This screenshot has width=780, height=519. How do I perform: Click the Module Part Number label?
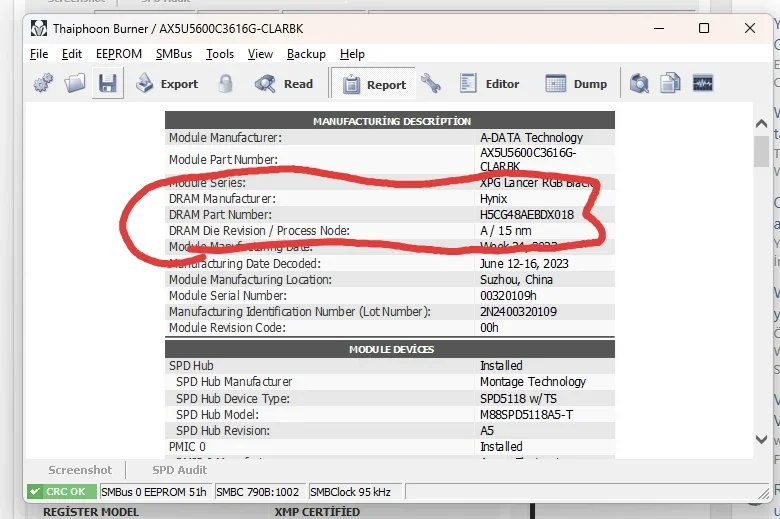[x=223, y=160]
